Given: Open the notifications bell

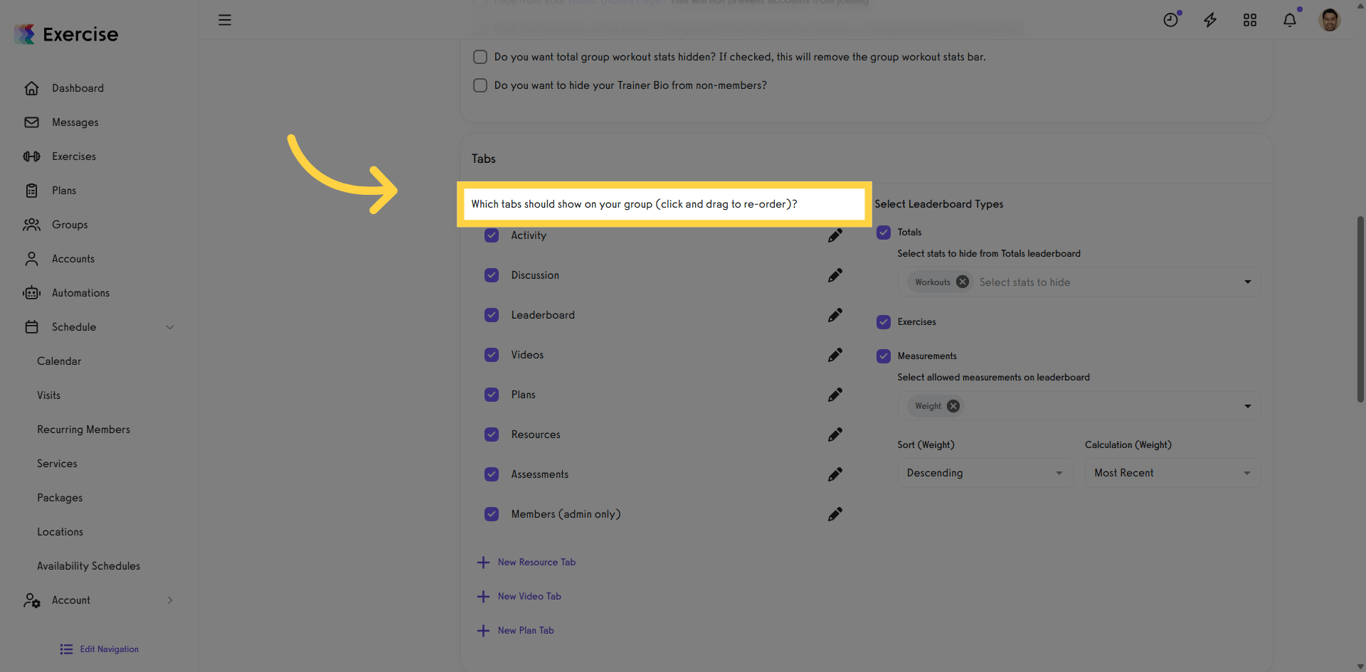Looking at the screenshot, I should point(1289,19).
